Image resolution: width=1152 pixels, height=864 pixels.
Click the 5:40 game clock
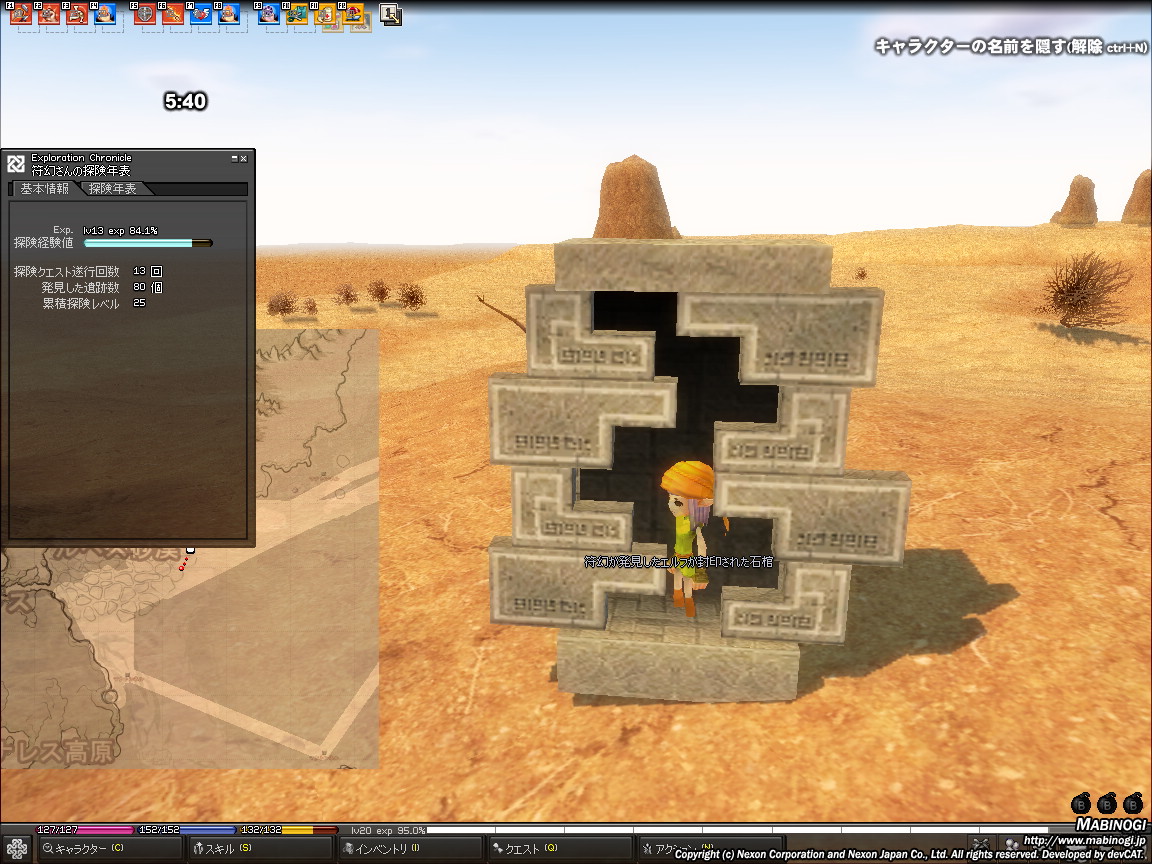(x=185, y=101)
